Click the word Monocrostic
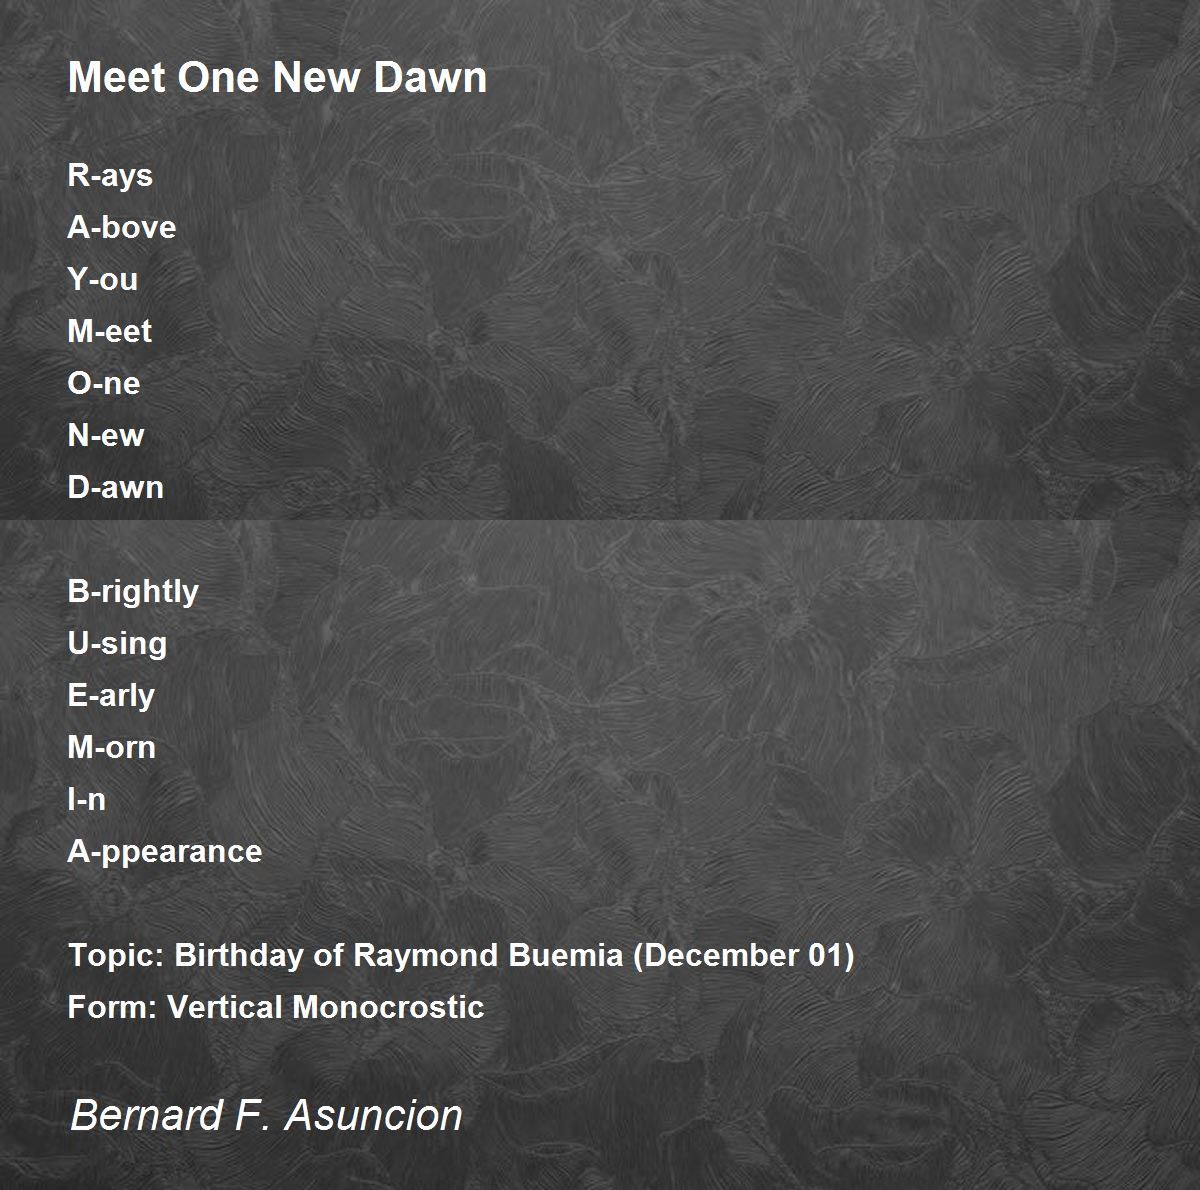Screen dimensions: 1200x1190 tap(388, 1008)
